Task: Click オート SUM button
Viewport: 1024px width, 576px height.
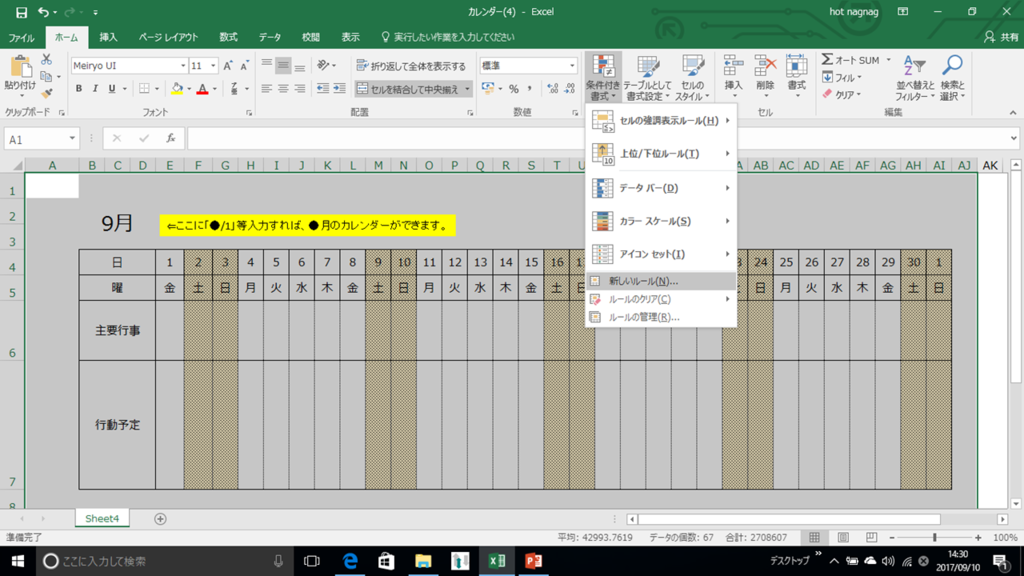Action: pyautogui.click(x=850, y=60)
